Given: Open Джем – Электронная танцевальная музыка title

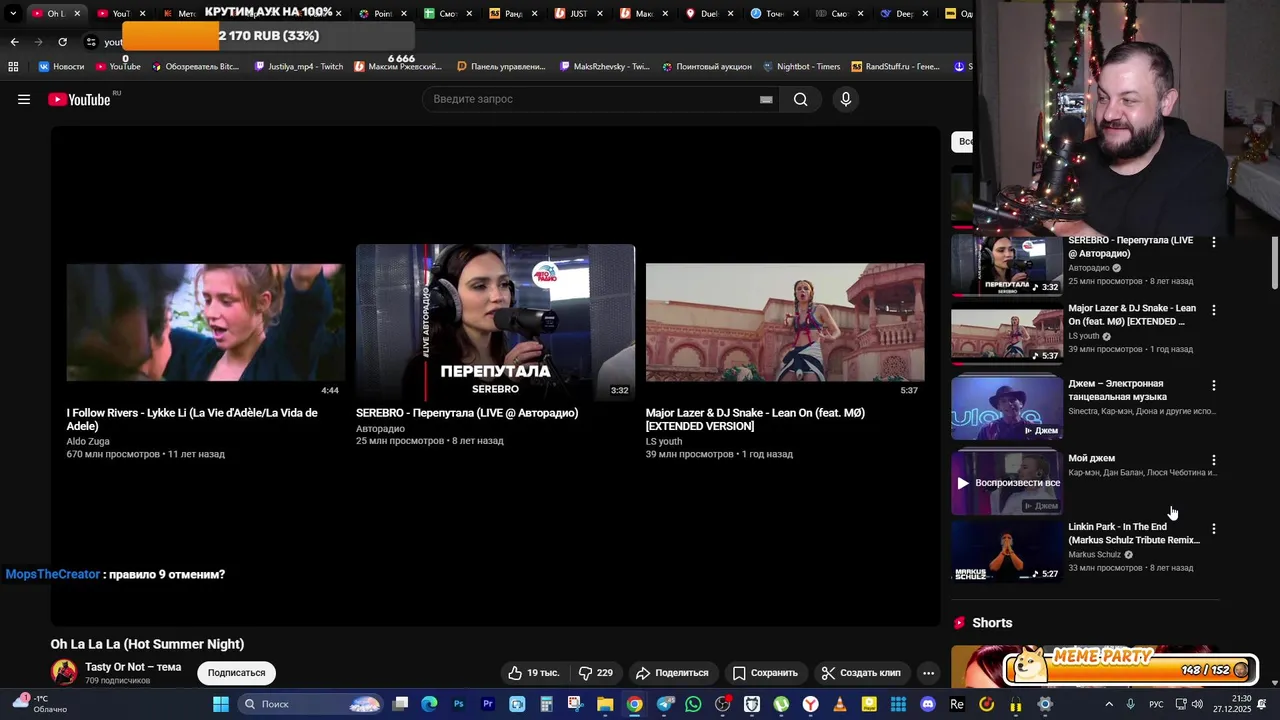Looking at the screenshot, I should click(1117, 390).
